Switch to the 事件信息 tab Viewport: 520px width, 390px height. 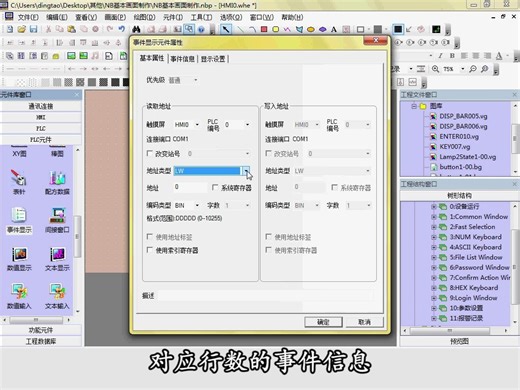(x=182, y=59)
